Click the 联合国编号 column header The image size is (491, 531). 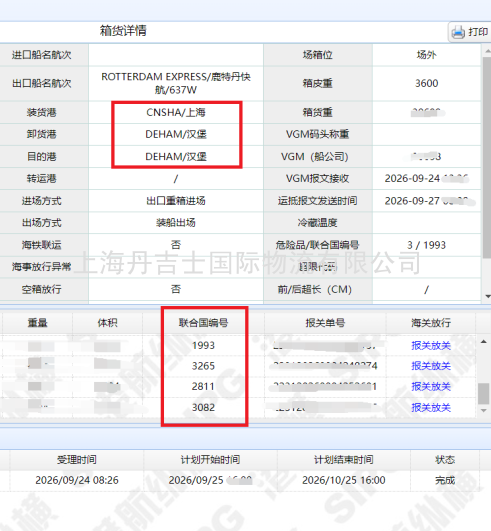point(203,323)
